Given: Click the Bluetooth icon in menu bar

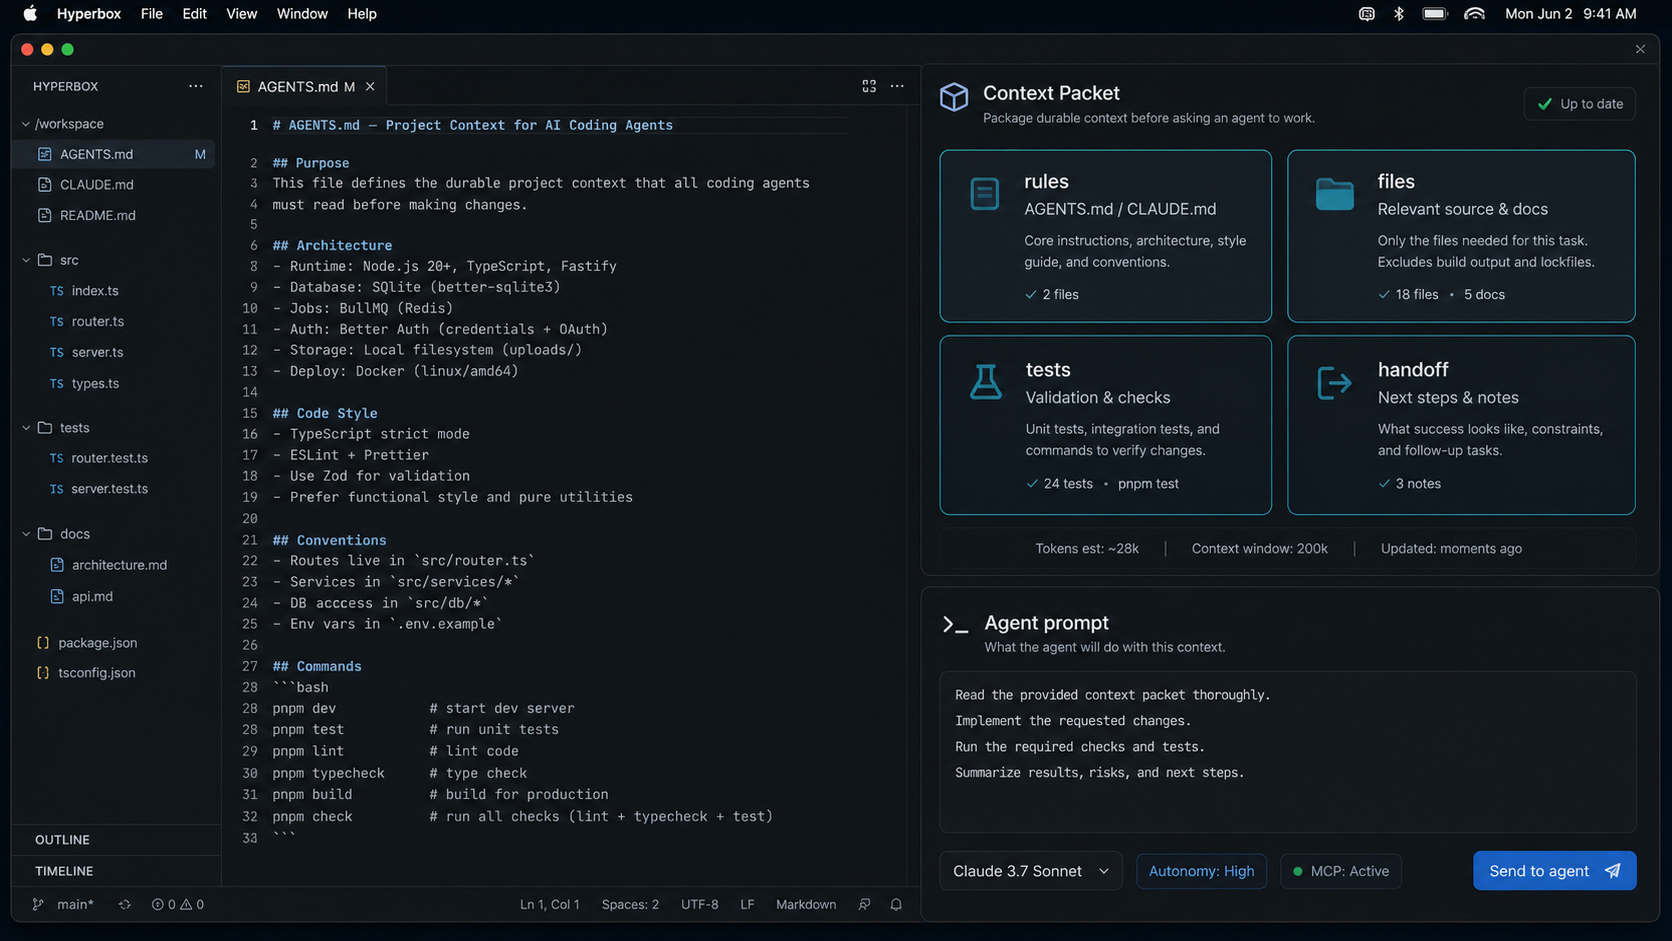Looking at the screenshot, I should (1399, 14).
